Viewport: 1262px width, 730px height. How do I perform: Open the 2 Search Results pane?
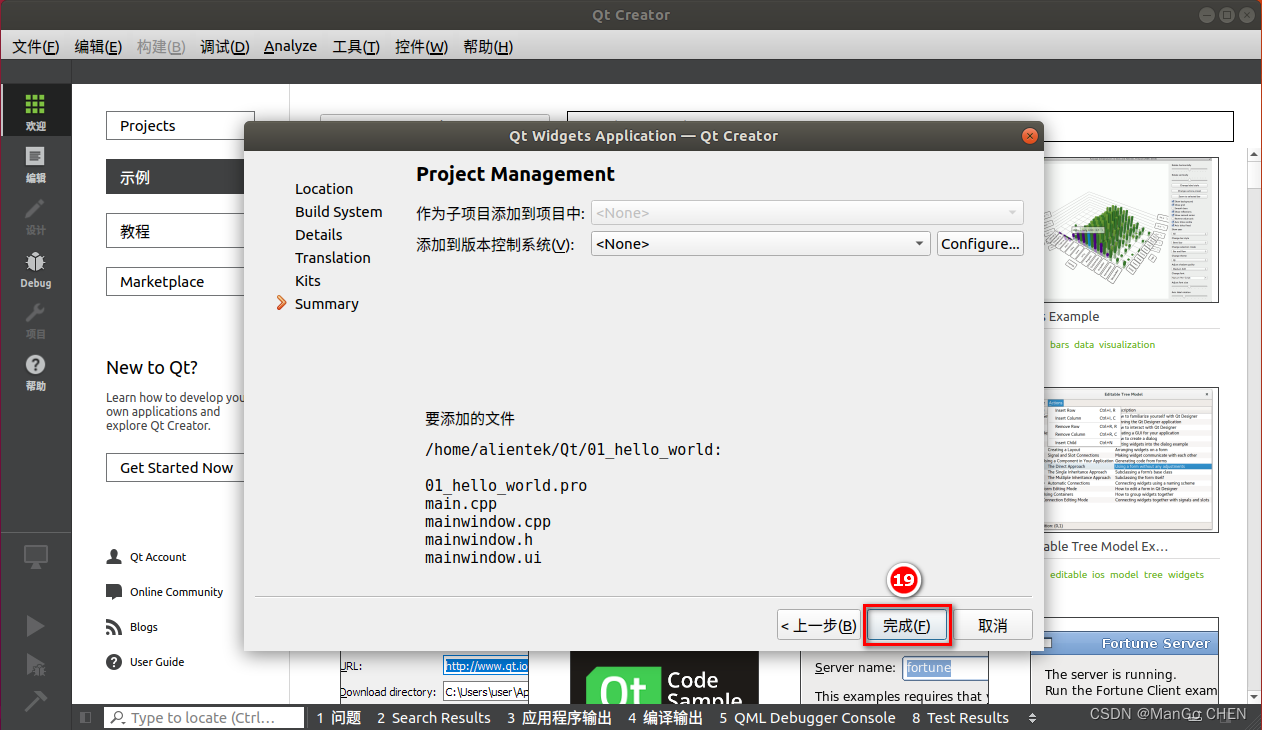[433, 717]
